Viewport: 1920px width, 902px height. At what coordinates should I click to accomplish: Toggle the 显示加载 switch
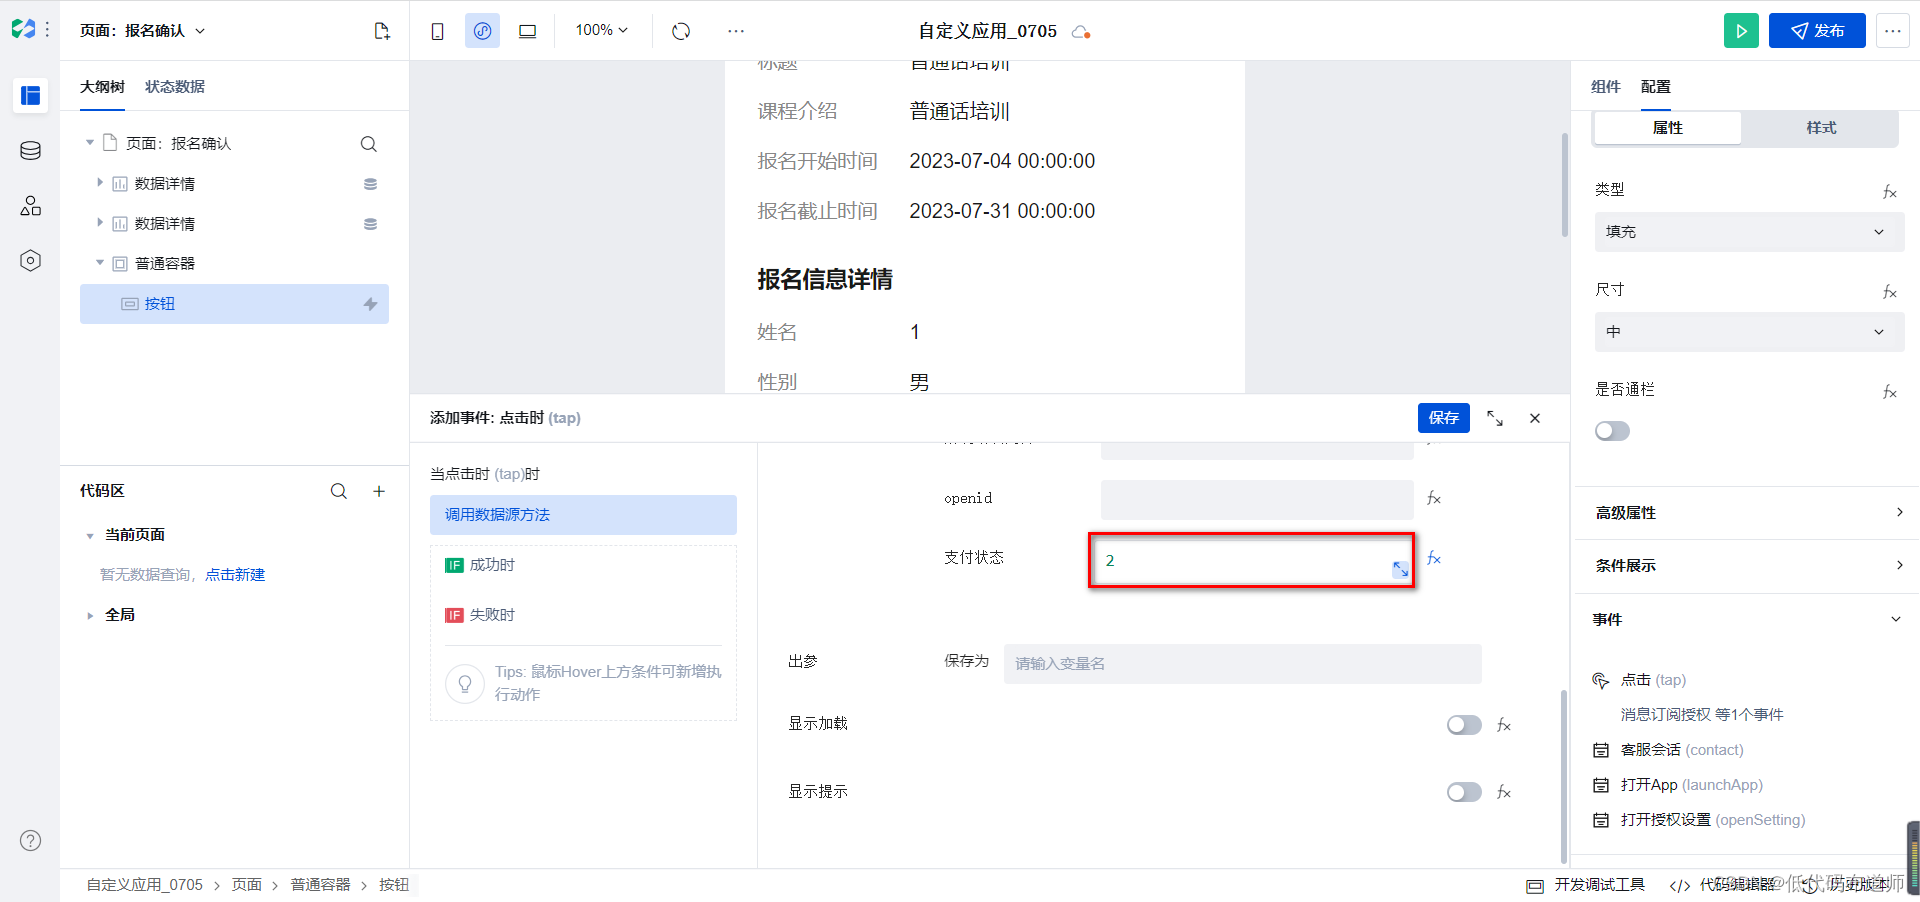tap(1464, 725)
